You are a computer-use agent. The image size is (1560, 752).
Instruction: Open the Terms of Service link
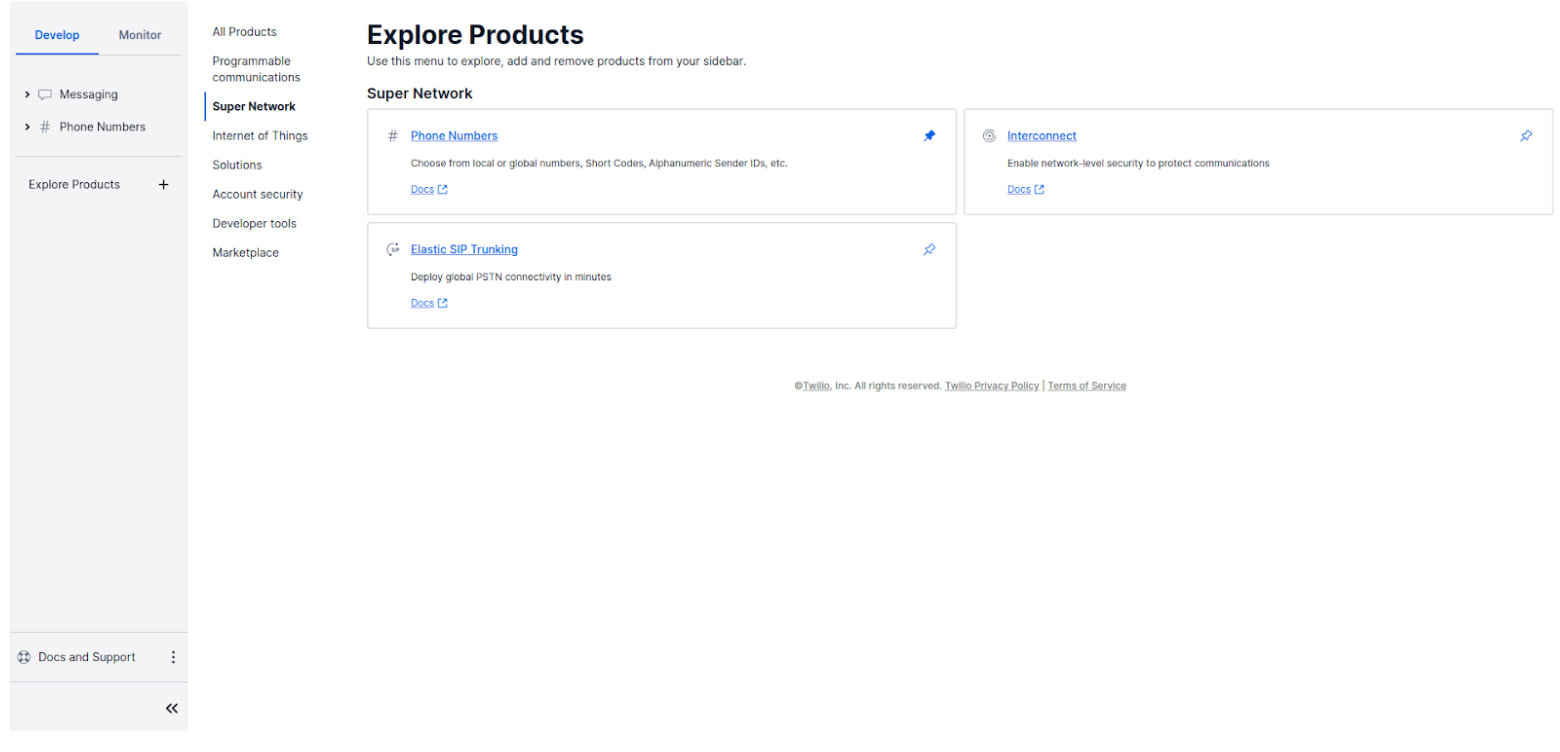[1087, 386]
